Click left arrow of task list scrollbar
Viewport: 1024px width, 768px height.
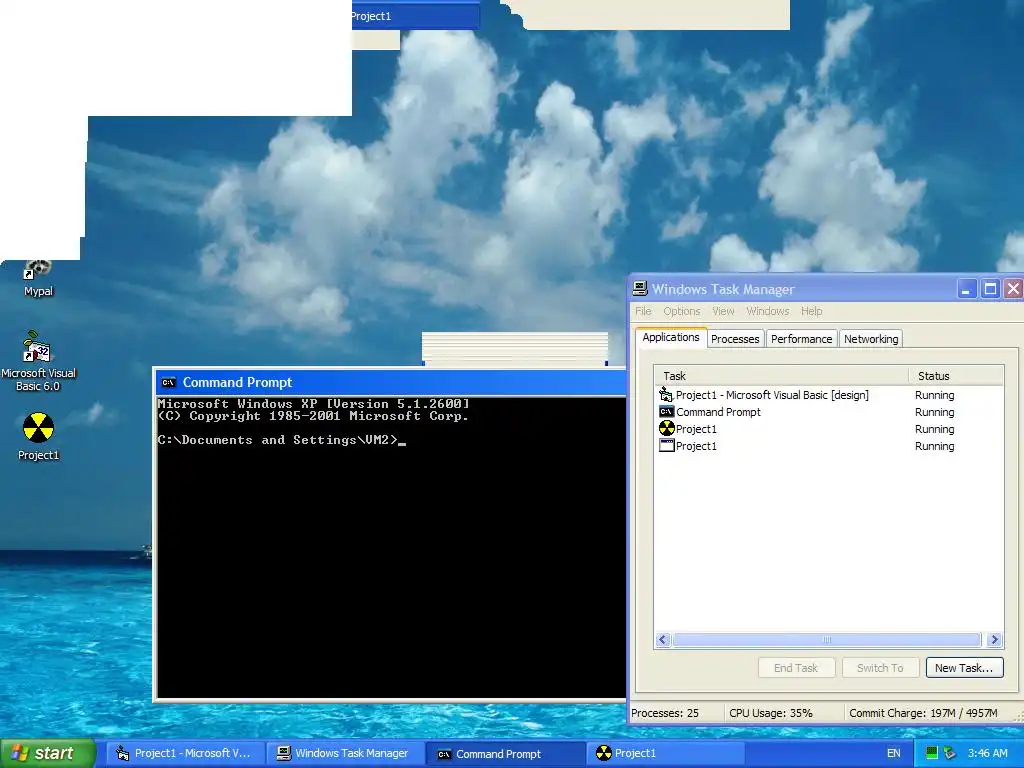[663, 639]
